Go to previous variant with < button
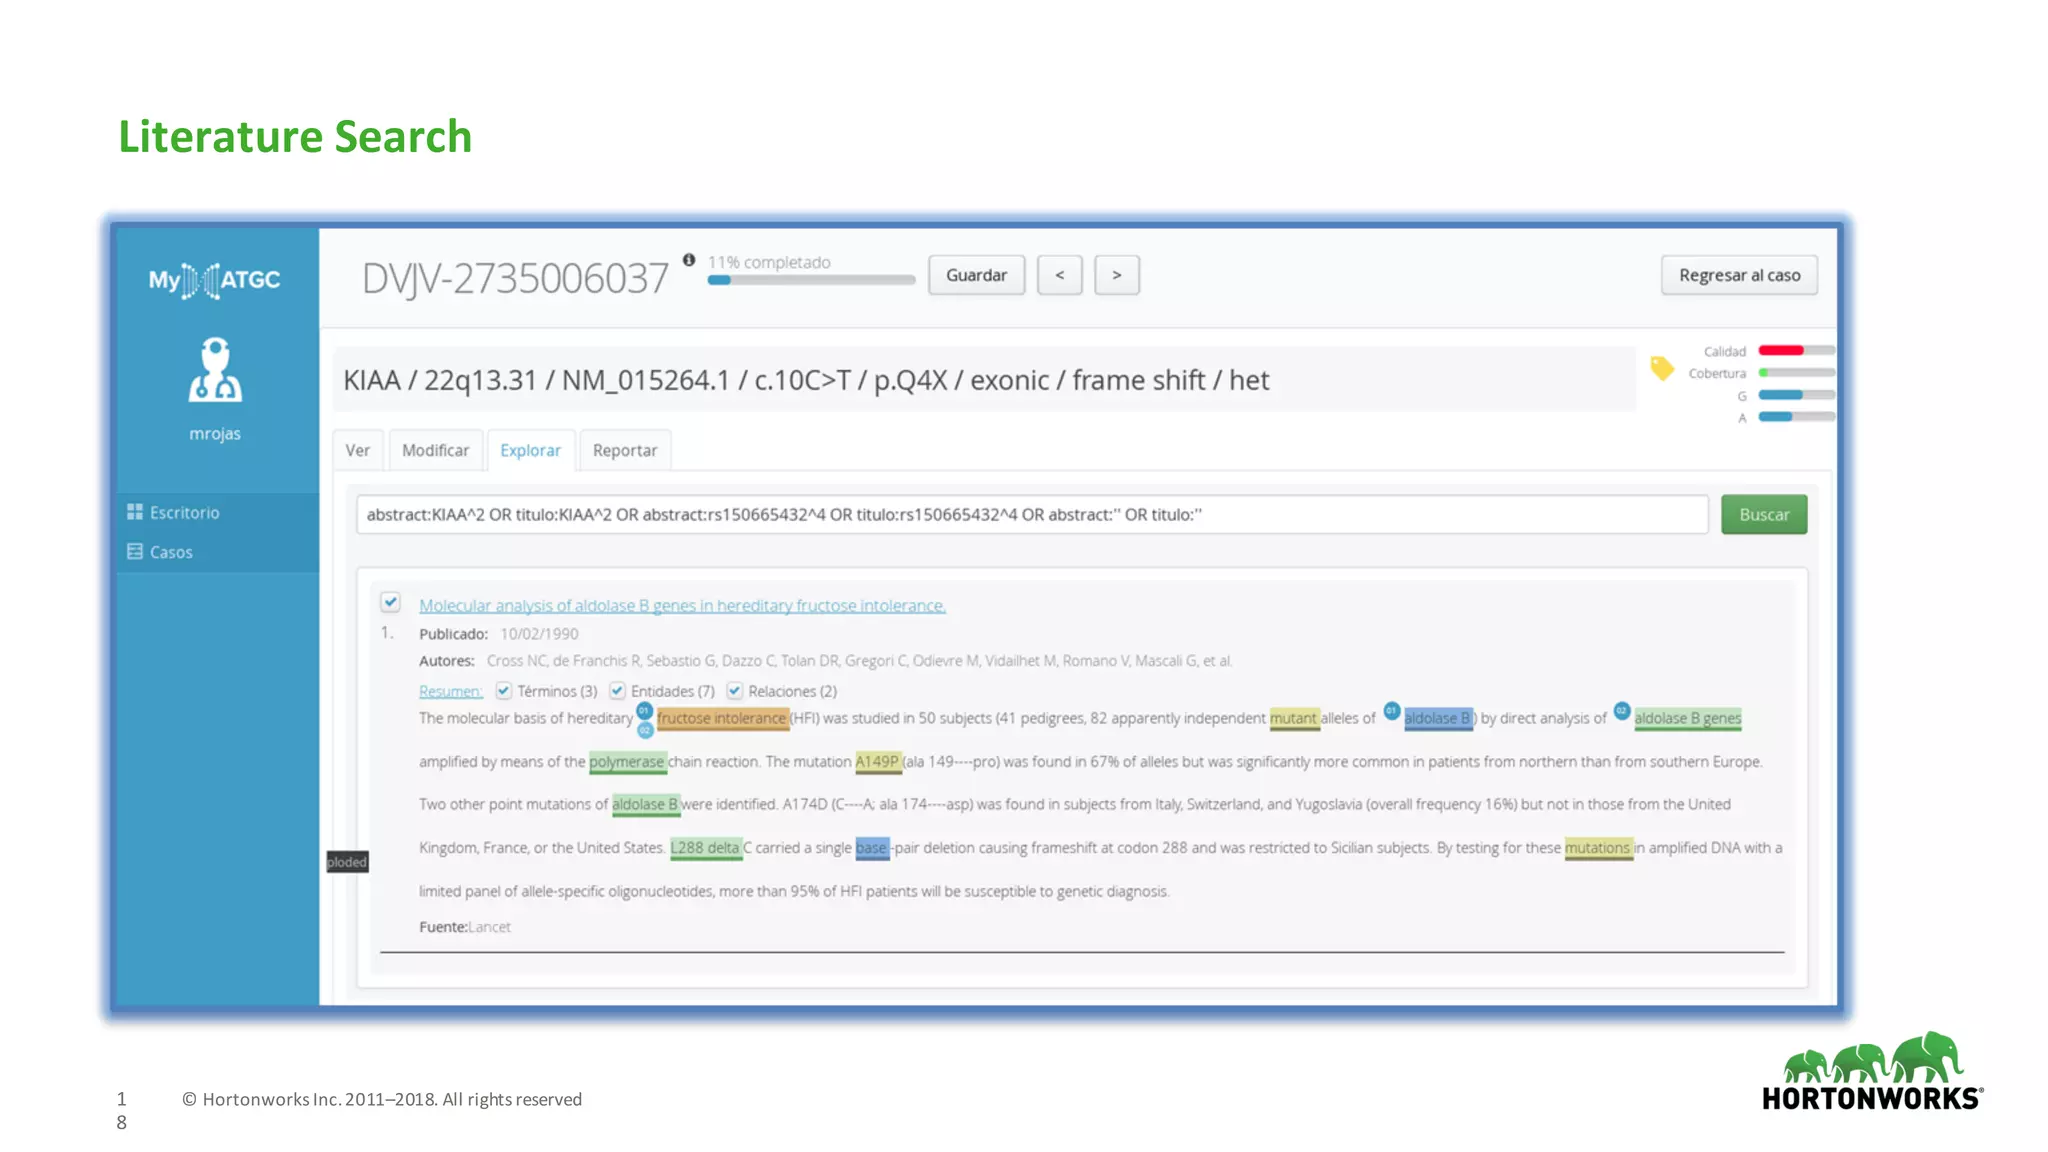Image resolution: width=2048 pixels, height=1152 pixels. coord(1060,275)
